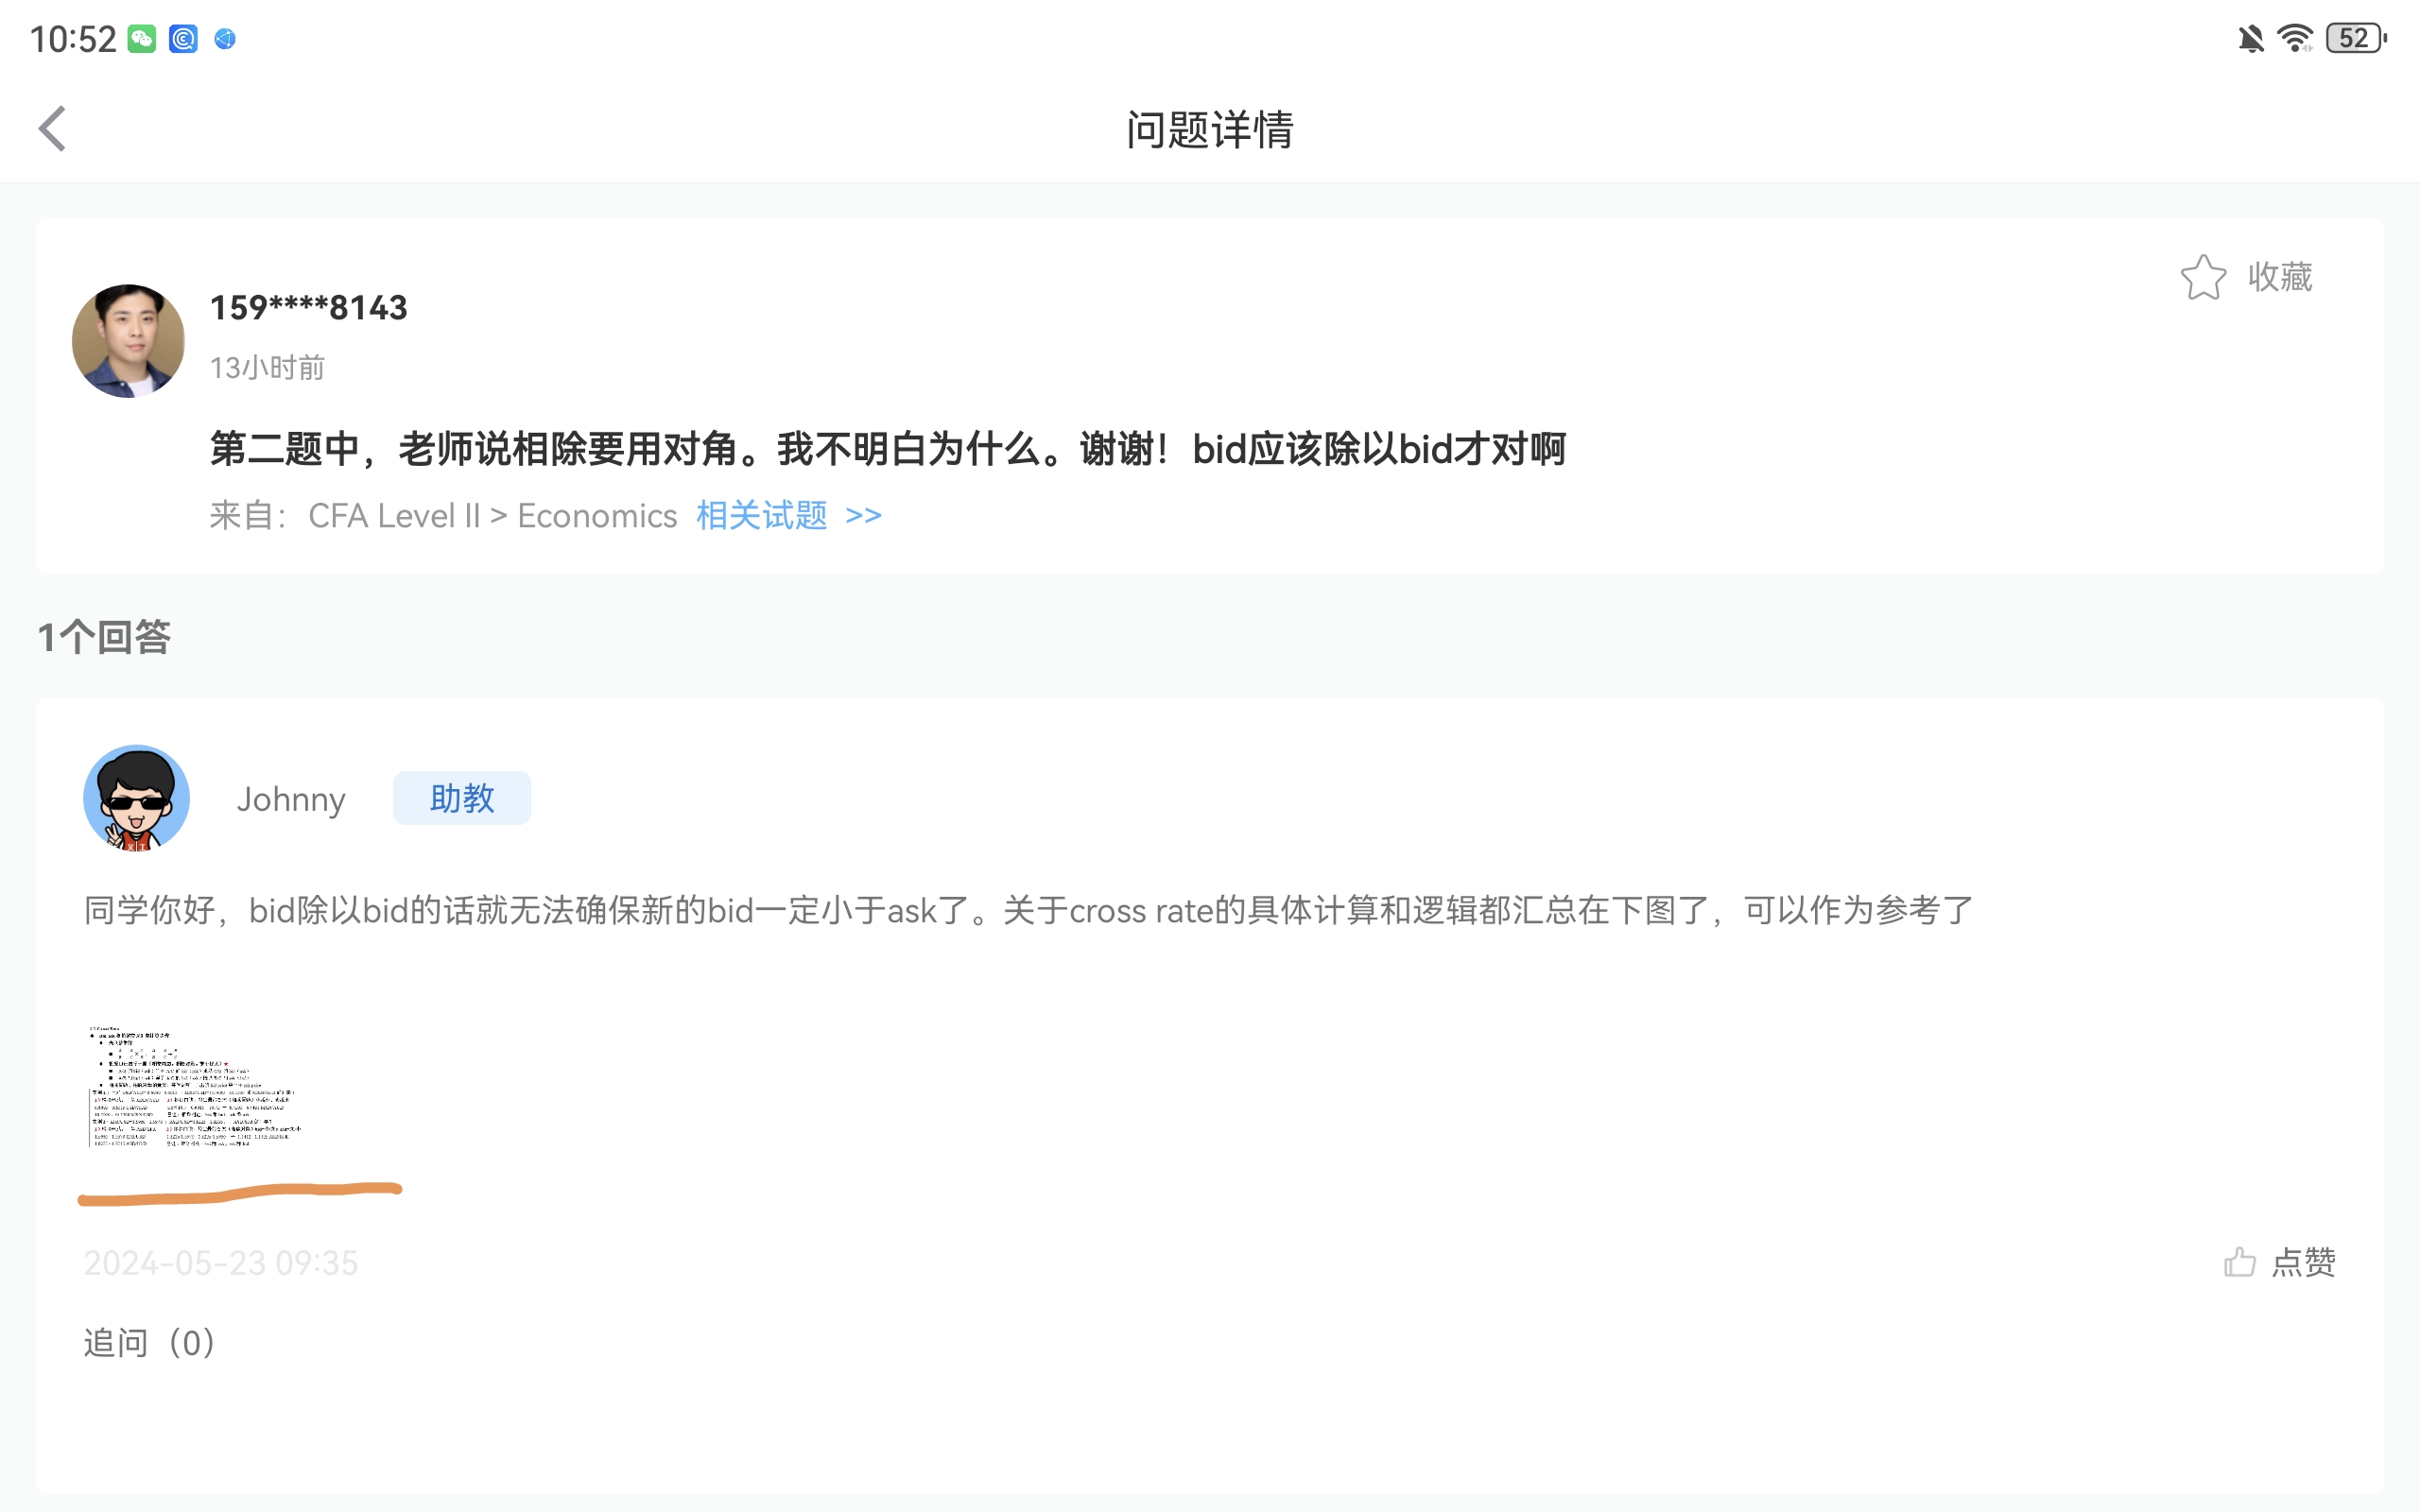This screenshot has width=2420, height=1512.
Task: Tap the 问题详情 page title
Action: pos(1209,130)
